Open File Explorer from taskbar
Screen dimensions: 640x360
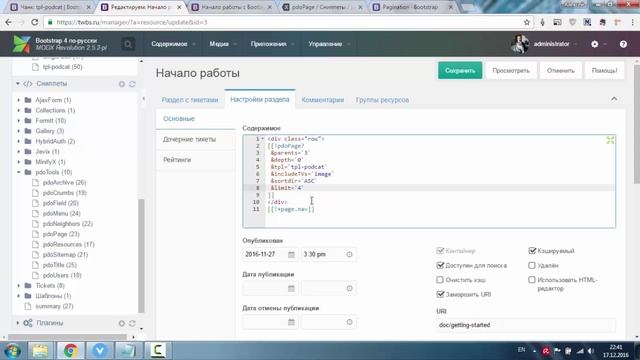[x=40, y=351]
